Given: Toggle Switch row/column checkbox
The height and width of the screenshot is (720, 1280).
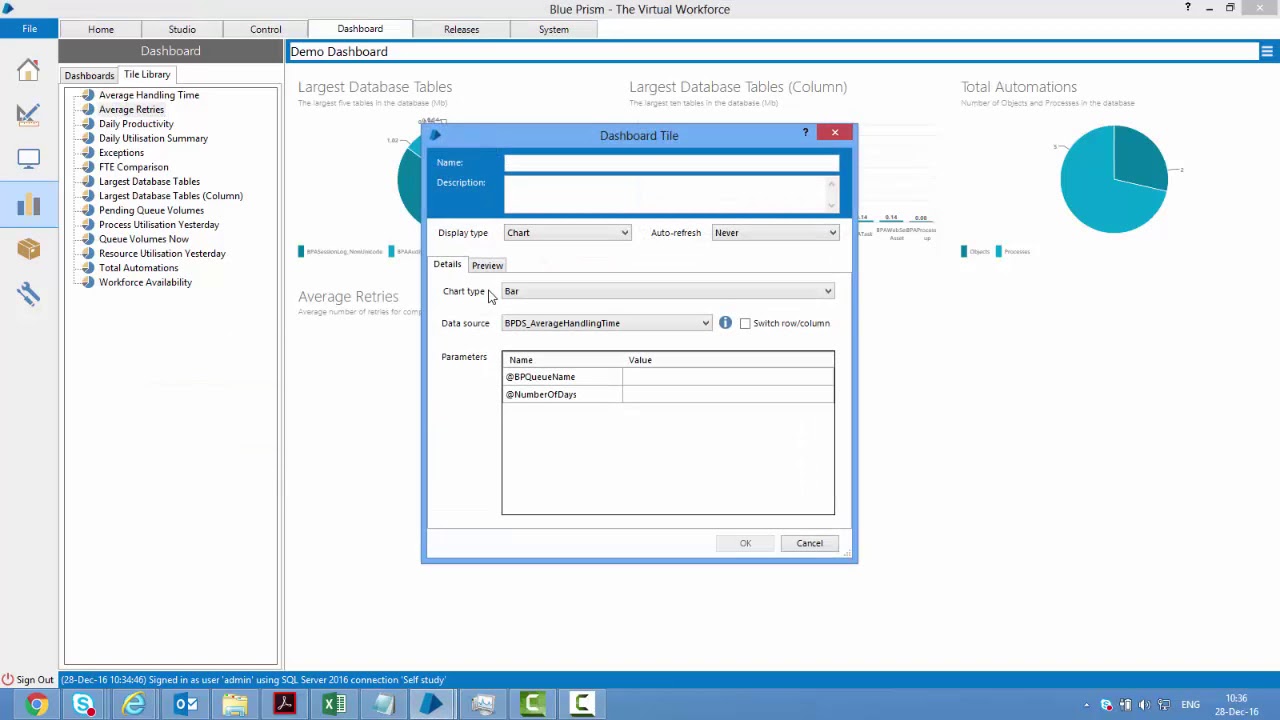Looking at the screenshot, I should pos(745,323).
